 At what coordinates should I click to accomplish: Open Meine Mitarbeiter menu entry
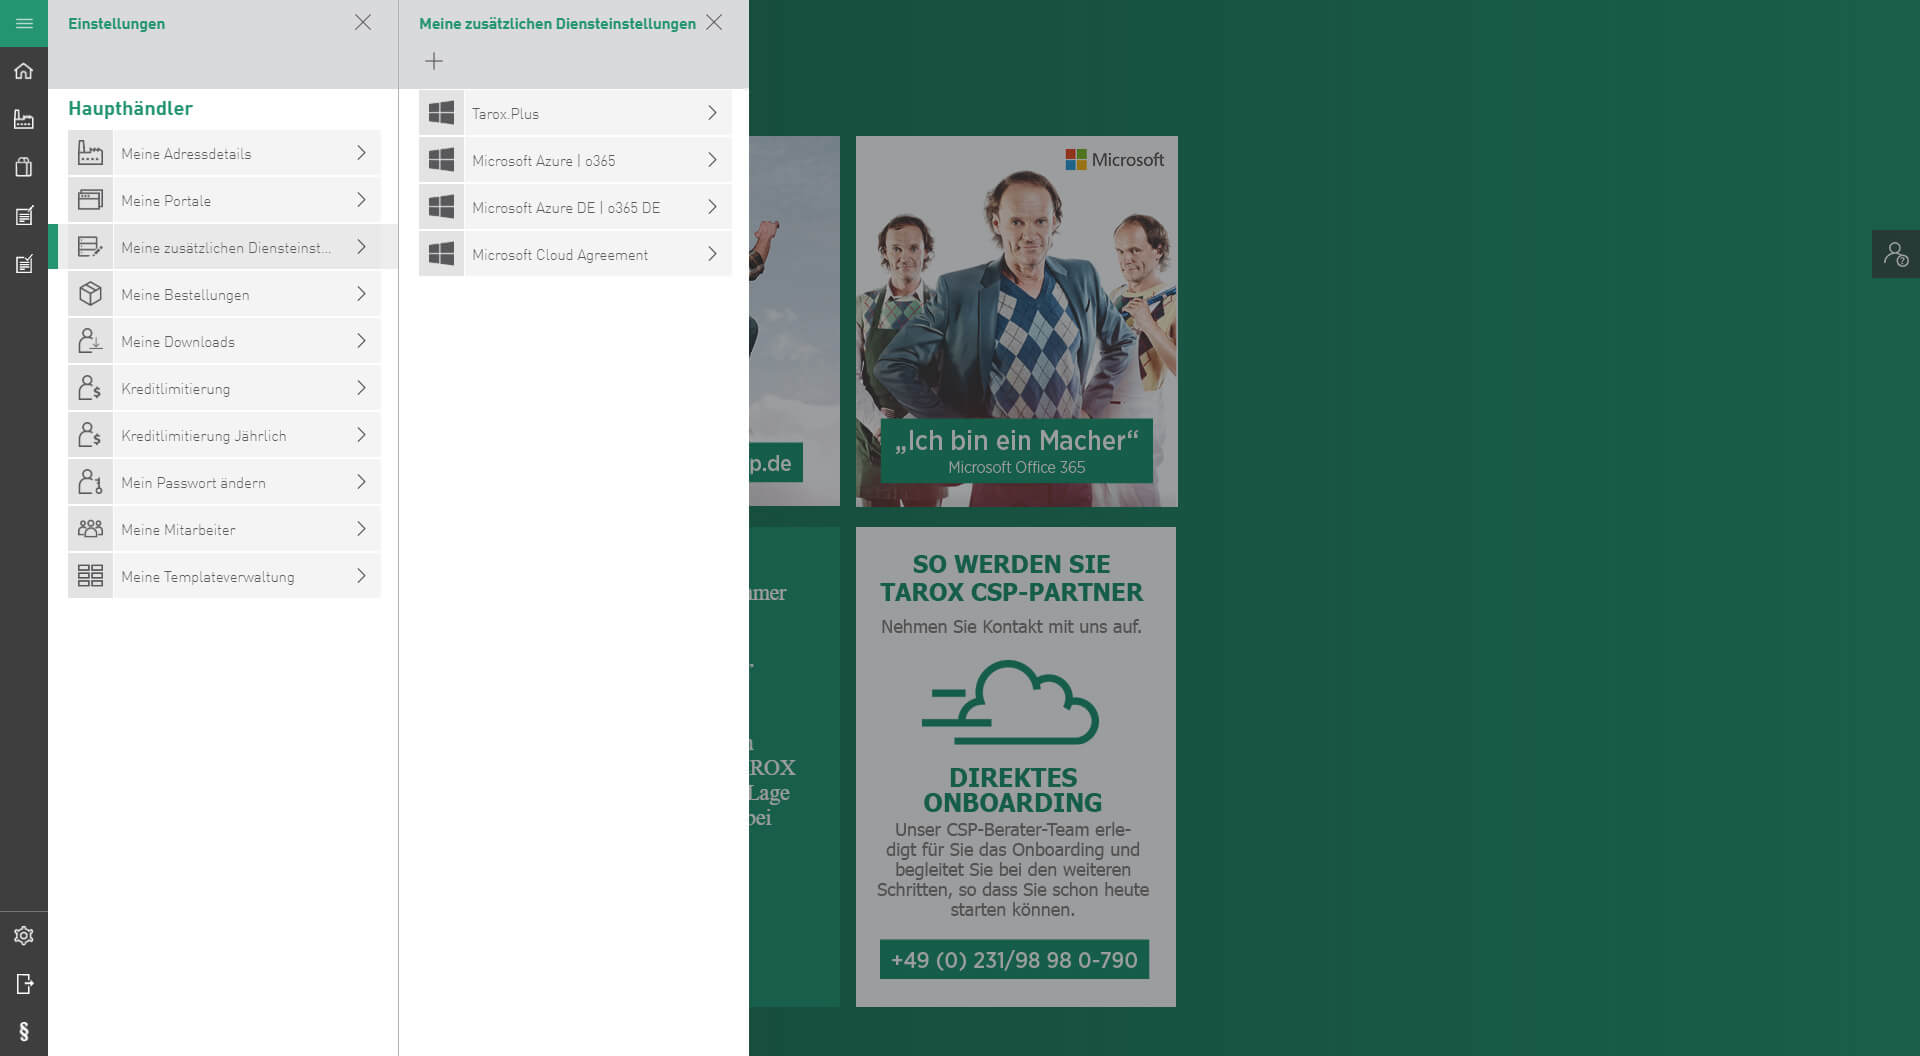[224, 529]
